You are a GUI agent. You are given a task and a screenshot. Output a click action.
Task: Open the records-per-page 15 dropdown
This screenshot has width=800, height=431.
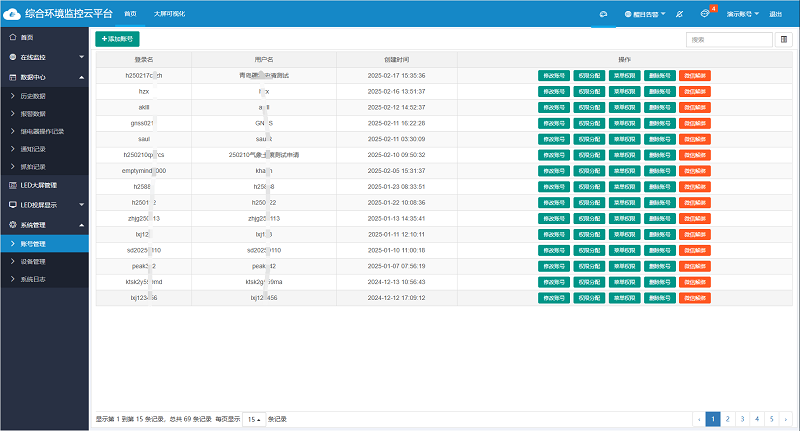(x=253, y=419)
